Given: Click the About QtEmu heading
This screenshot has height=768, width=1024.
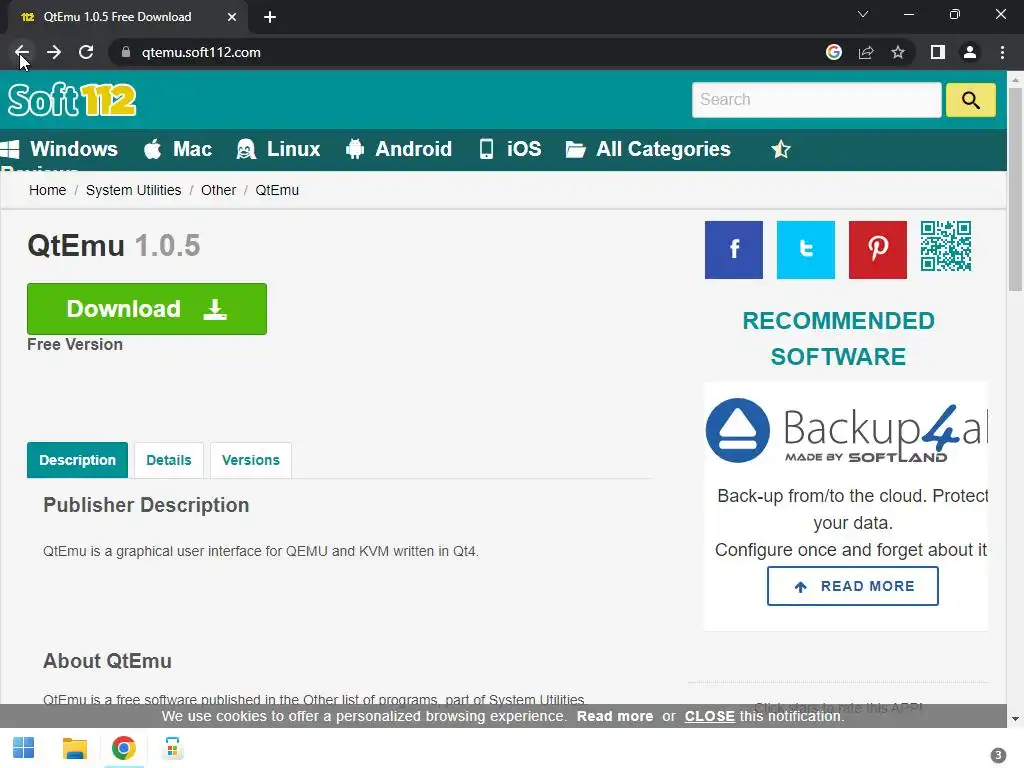Looking at the screenshot, I should pyautogui.click(x=107, y=661).
